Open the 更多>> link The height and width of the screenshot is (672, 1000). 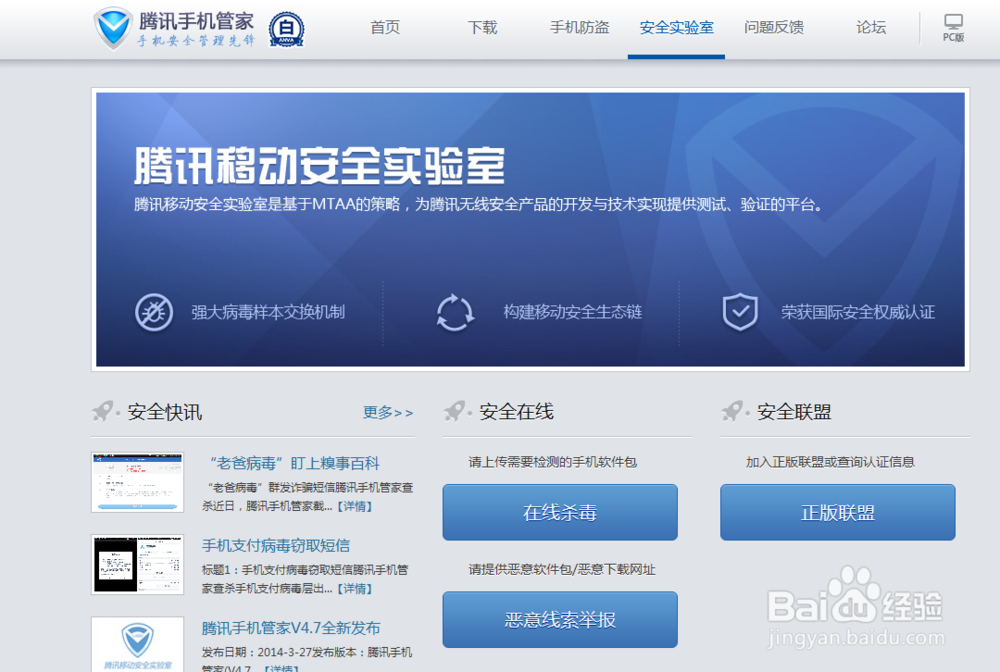388,412
